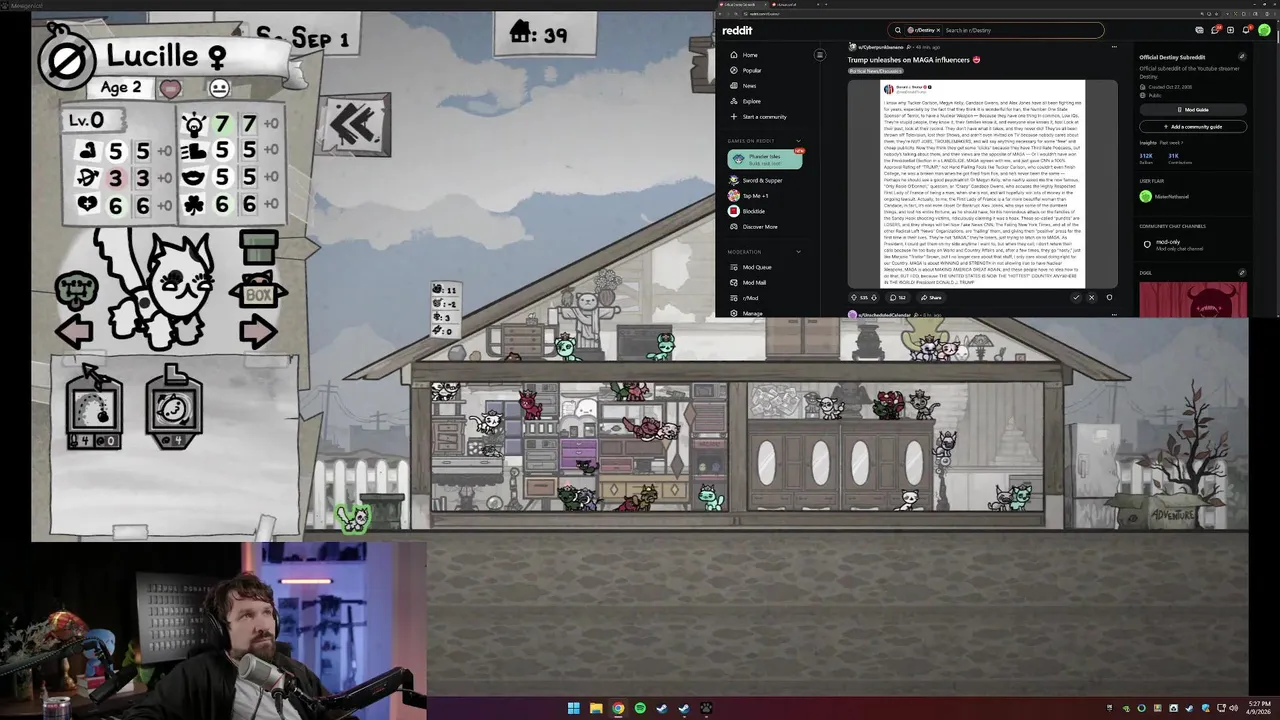Viewport: 1280px width, 720px height.
Task: Collapse the Games on Reddit section
Action: (797, 141)
